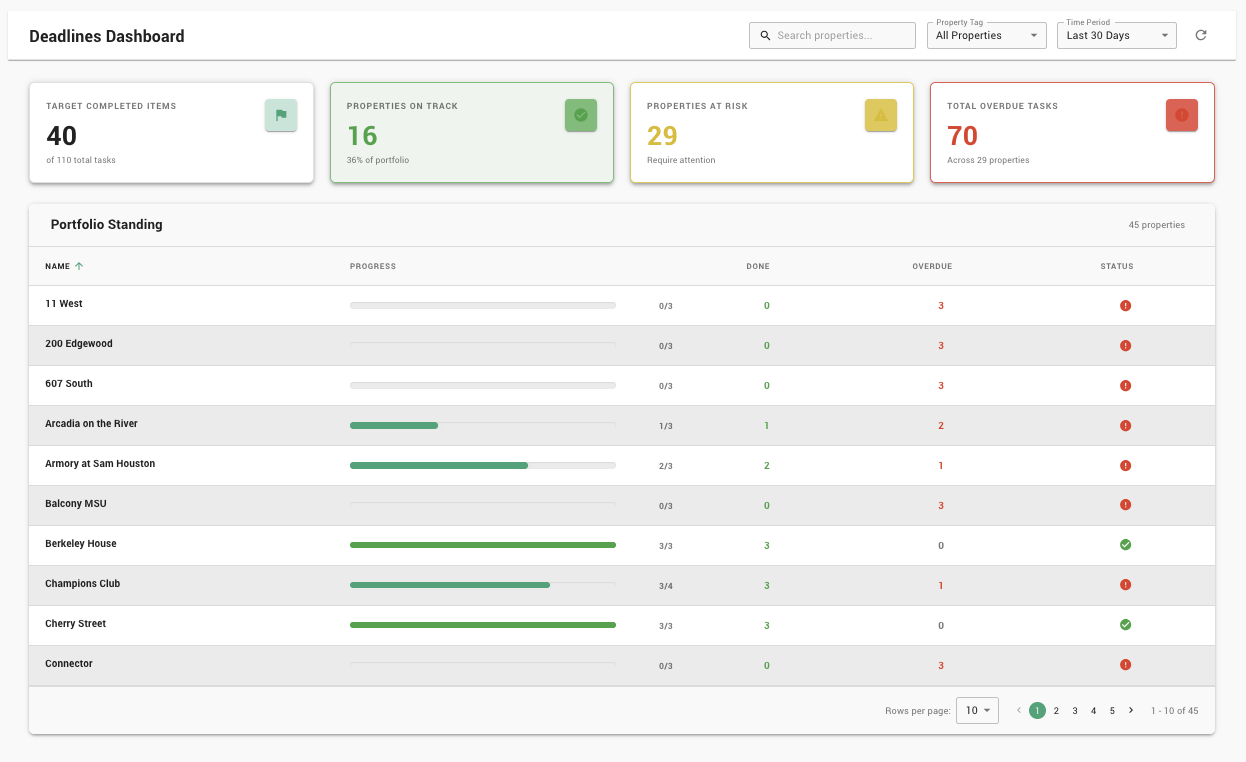Screen dimensions: 1246x762
Task: Select the Cherry Street property name
Action: [75, 623]
